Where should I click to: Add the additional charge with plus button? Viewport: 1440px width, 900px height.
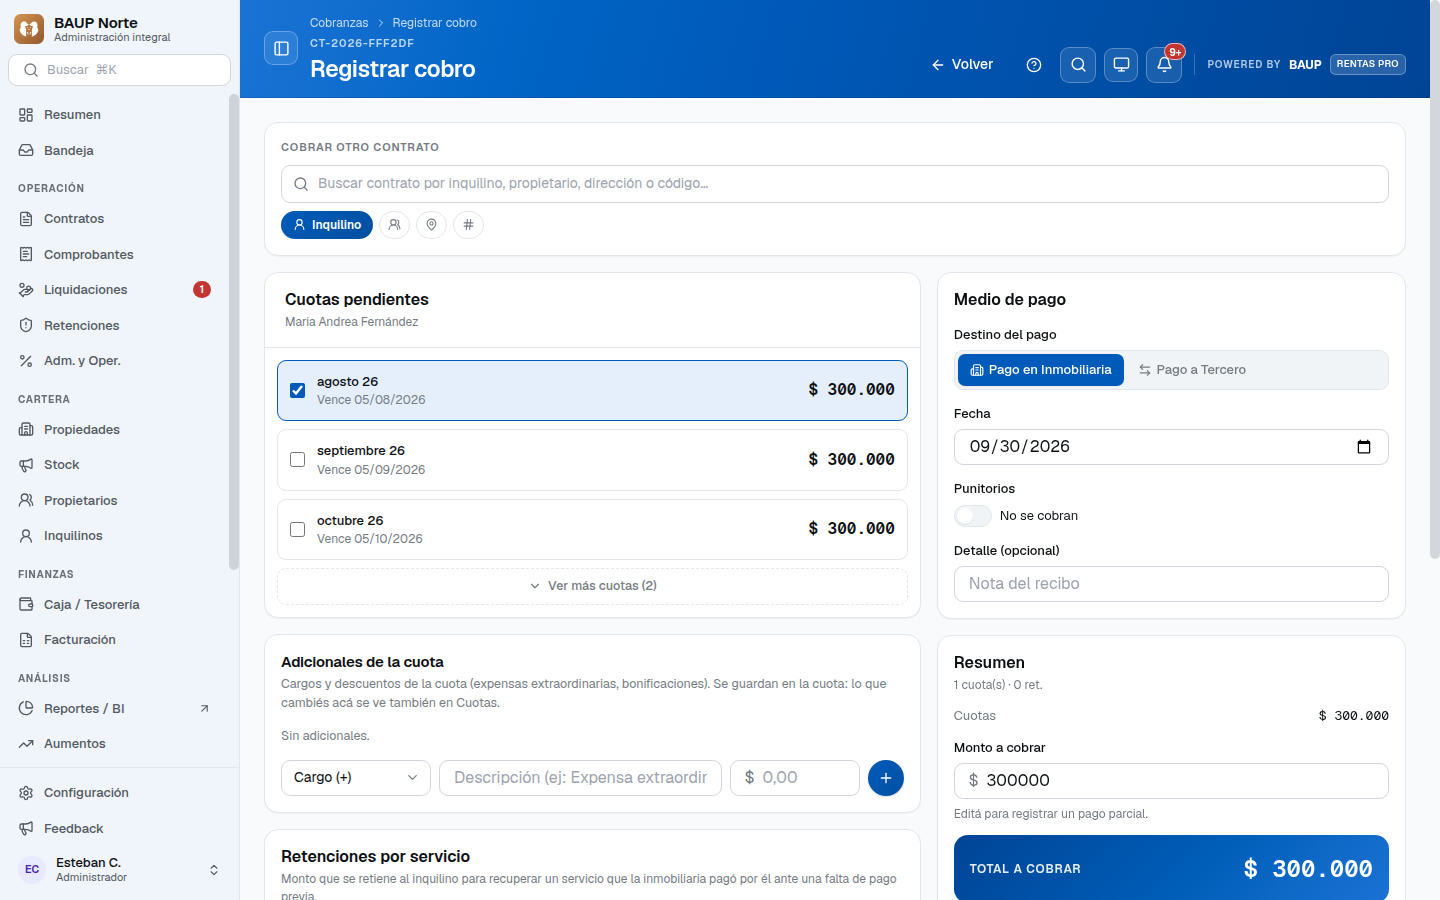pos(886,778)
